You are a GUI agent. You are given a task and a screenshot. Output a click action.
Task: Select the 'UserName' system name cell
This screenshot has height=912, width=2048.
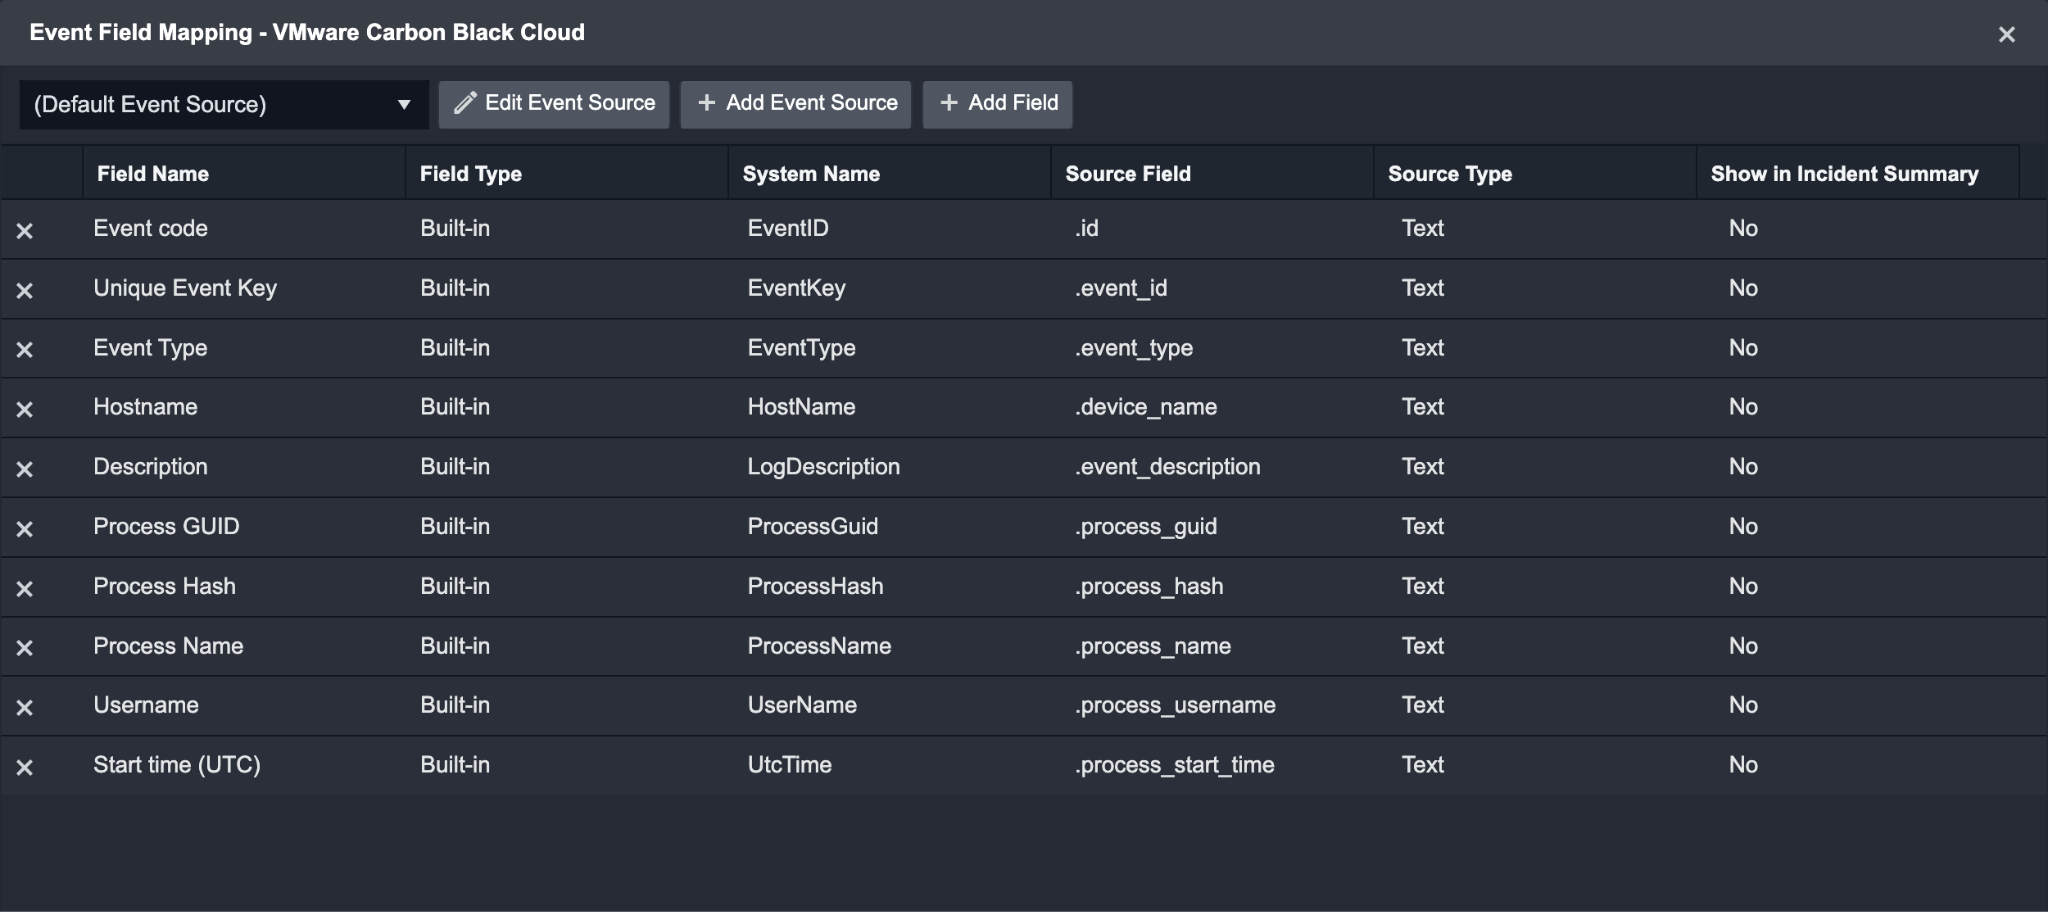pos(802,705)
